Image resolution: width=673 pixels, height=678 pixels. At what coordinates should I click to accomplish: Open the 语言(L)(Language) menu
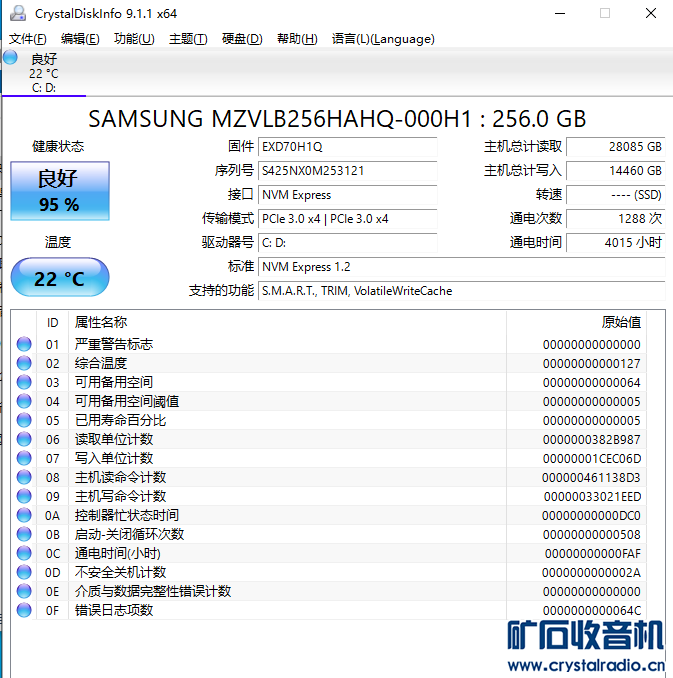click(383, 39)
